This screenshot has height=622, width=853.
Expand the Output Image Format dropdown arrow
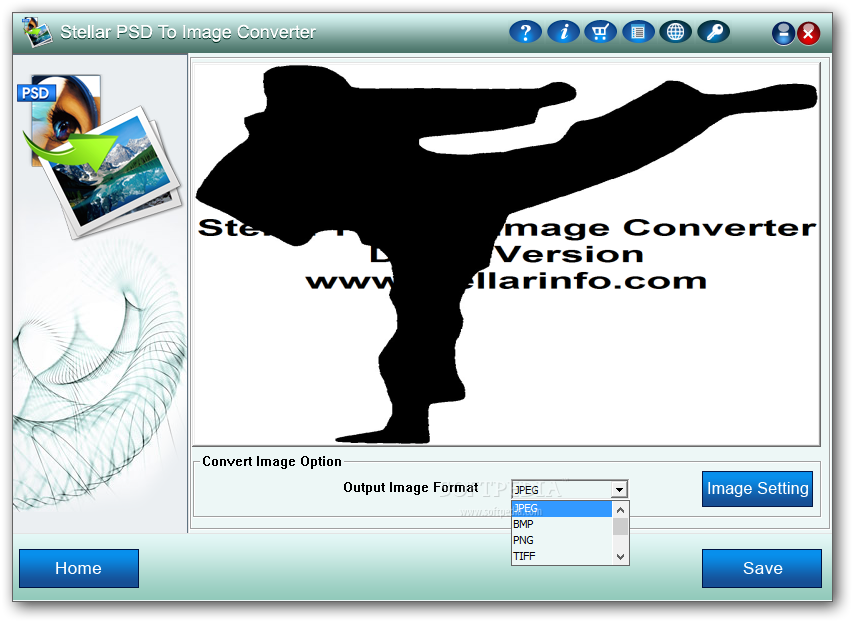(x=619, y=490)
